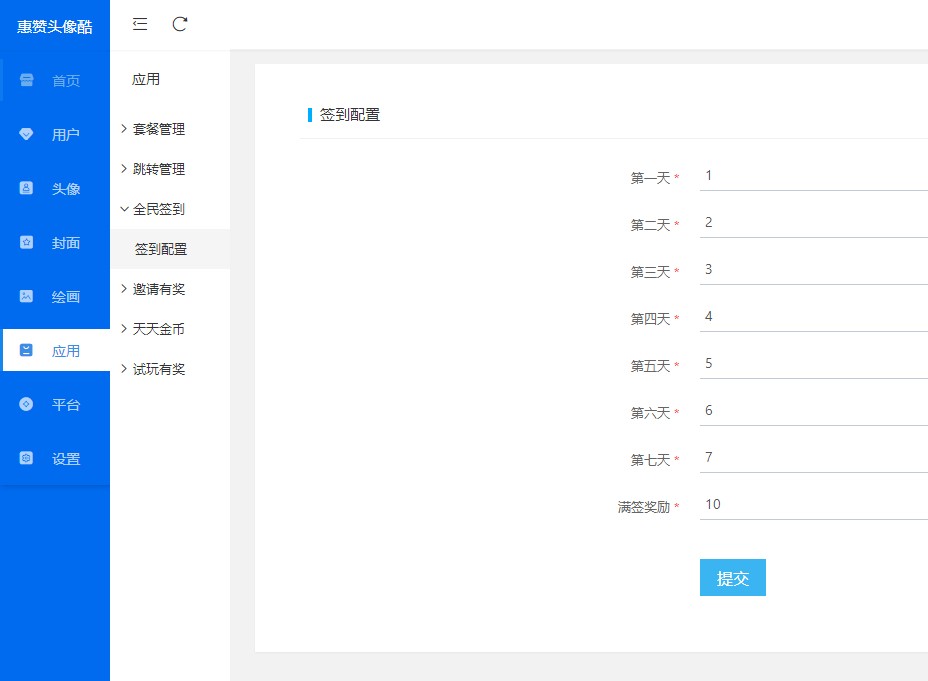Focus the 第六天 input field

[814, 411]
